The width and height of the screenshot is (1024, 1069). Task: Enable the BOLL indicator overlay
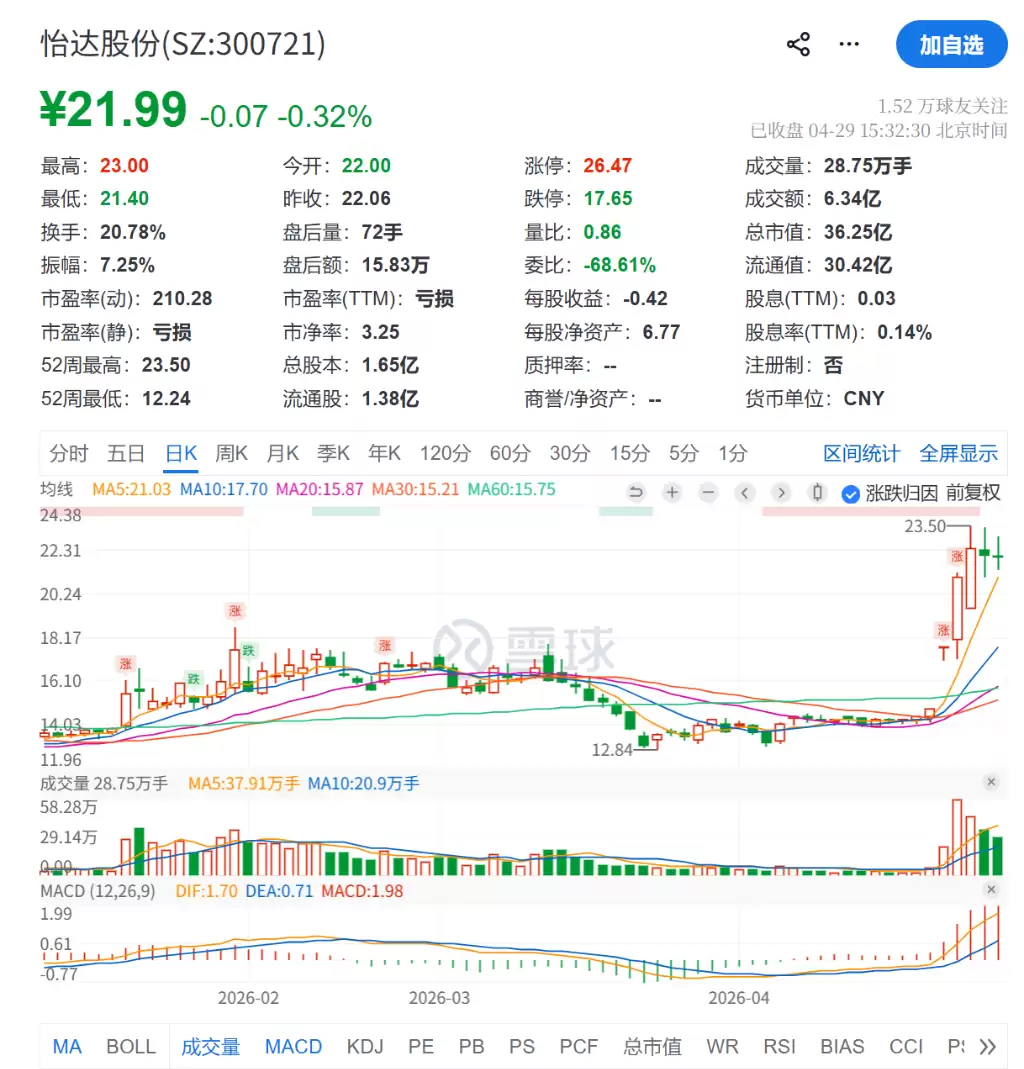[x=131, y=1047]
